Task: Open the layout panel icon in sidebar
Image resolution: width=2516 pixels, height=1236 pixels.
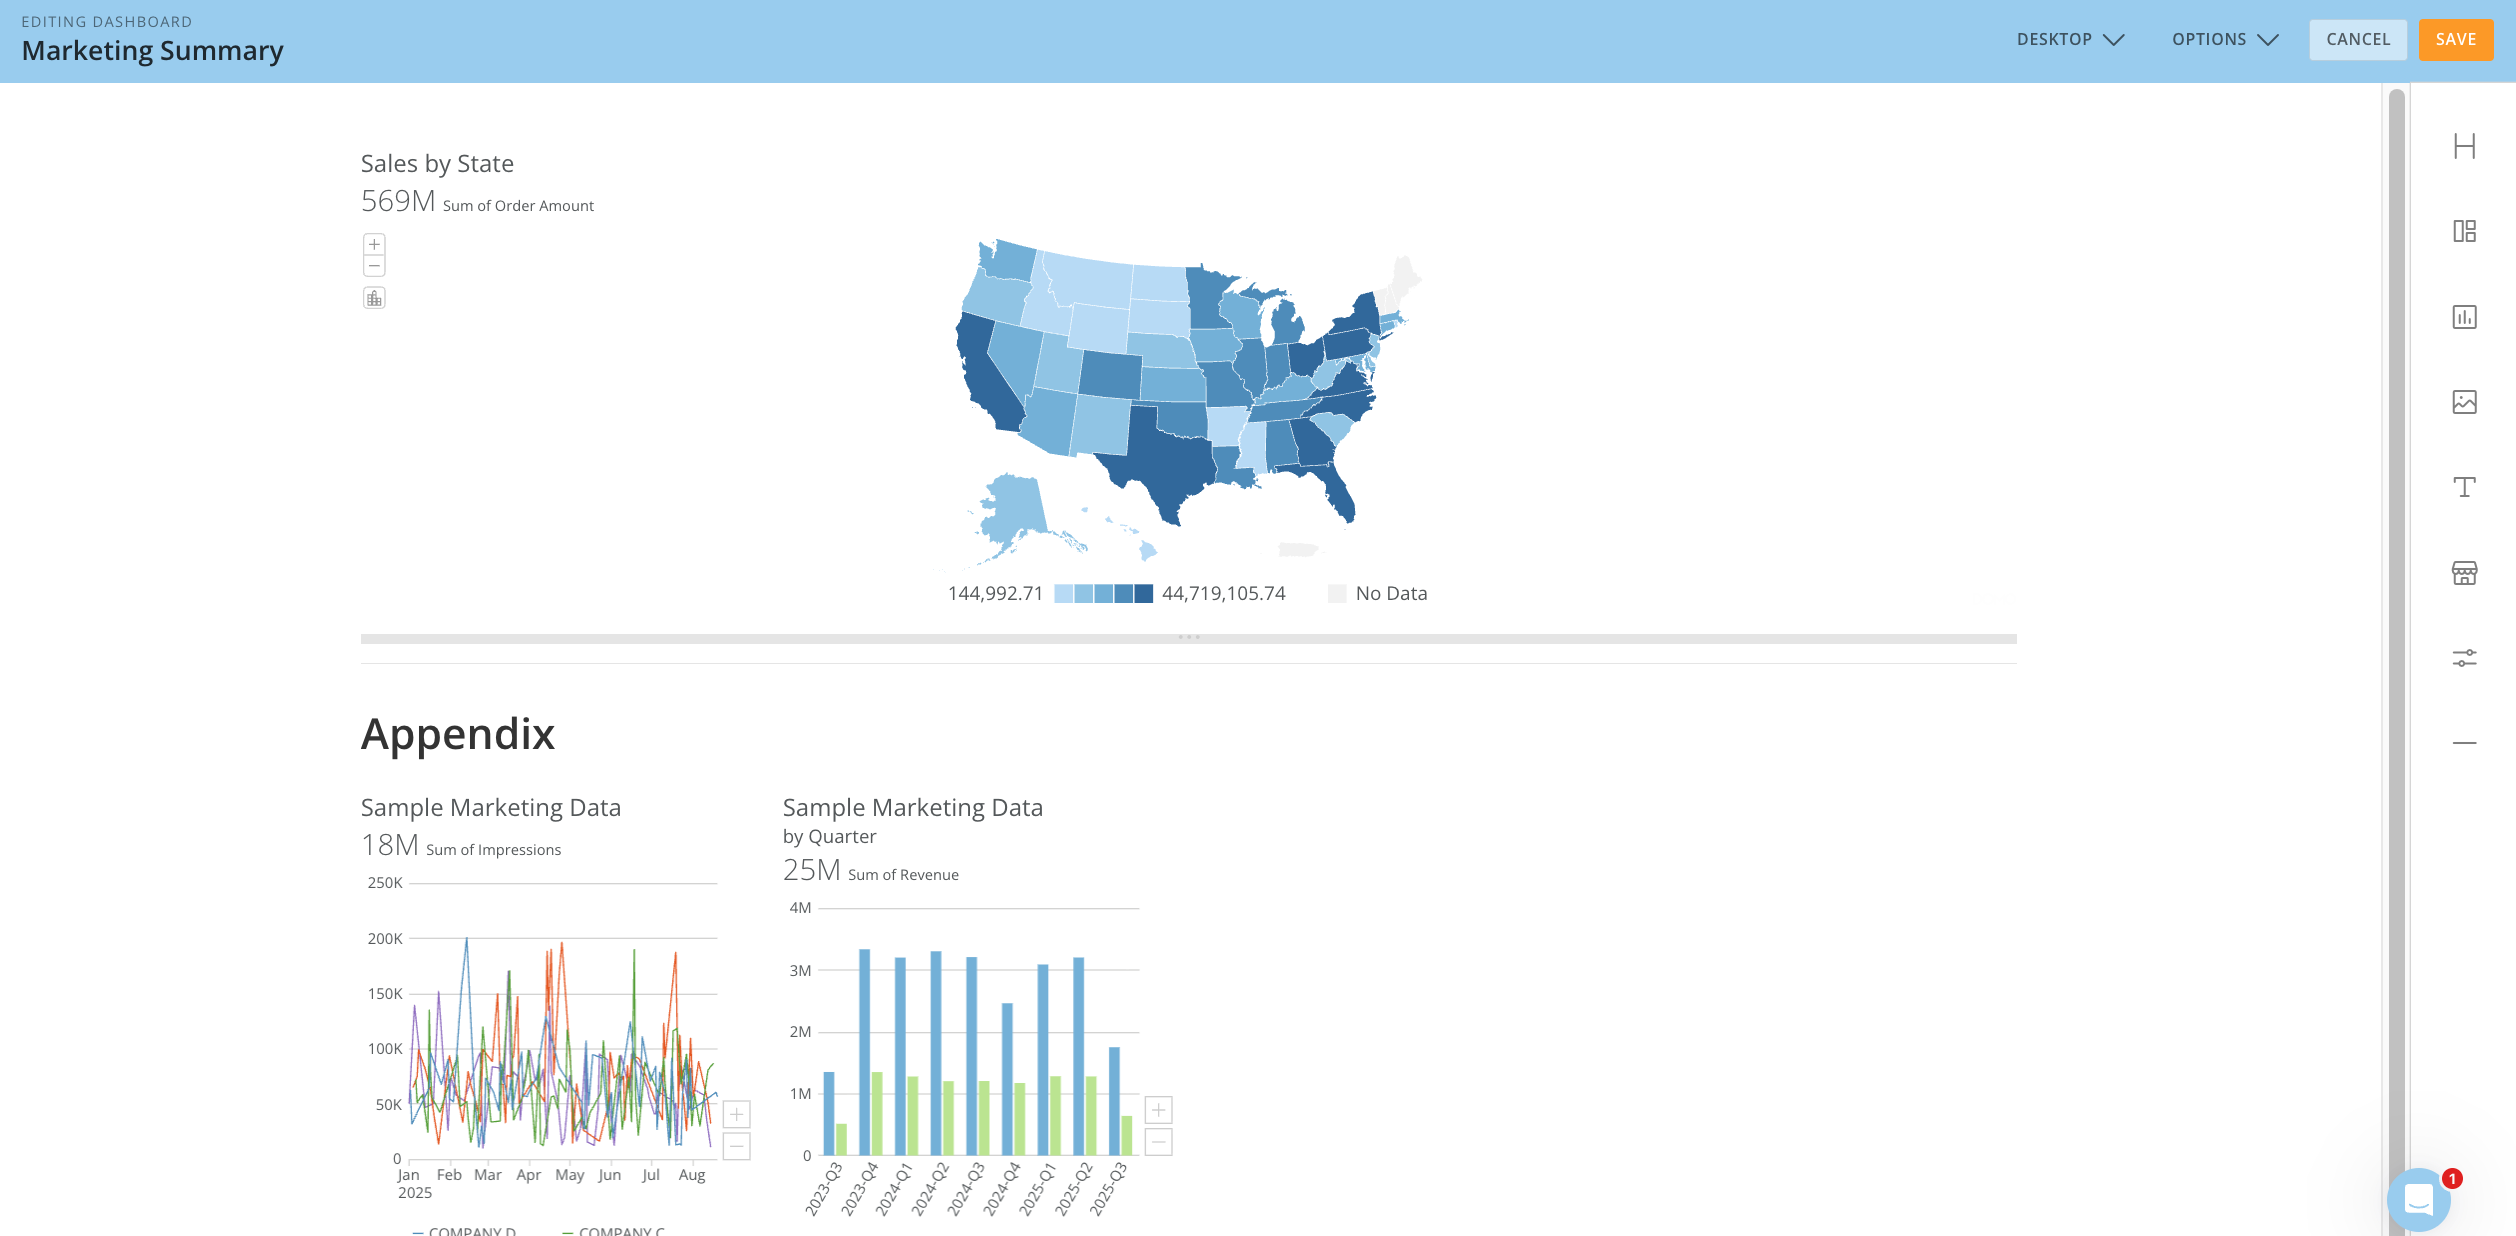Action: pos(2464,232)
